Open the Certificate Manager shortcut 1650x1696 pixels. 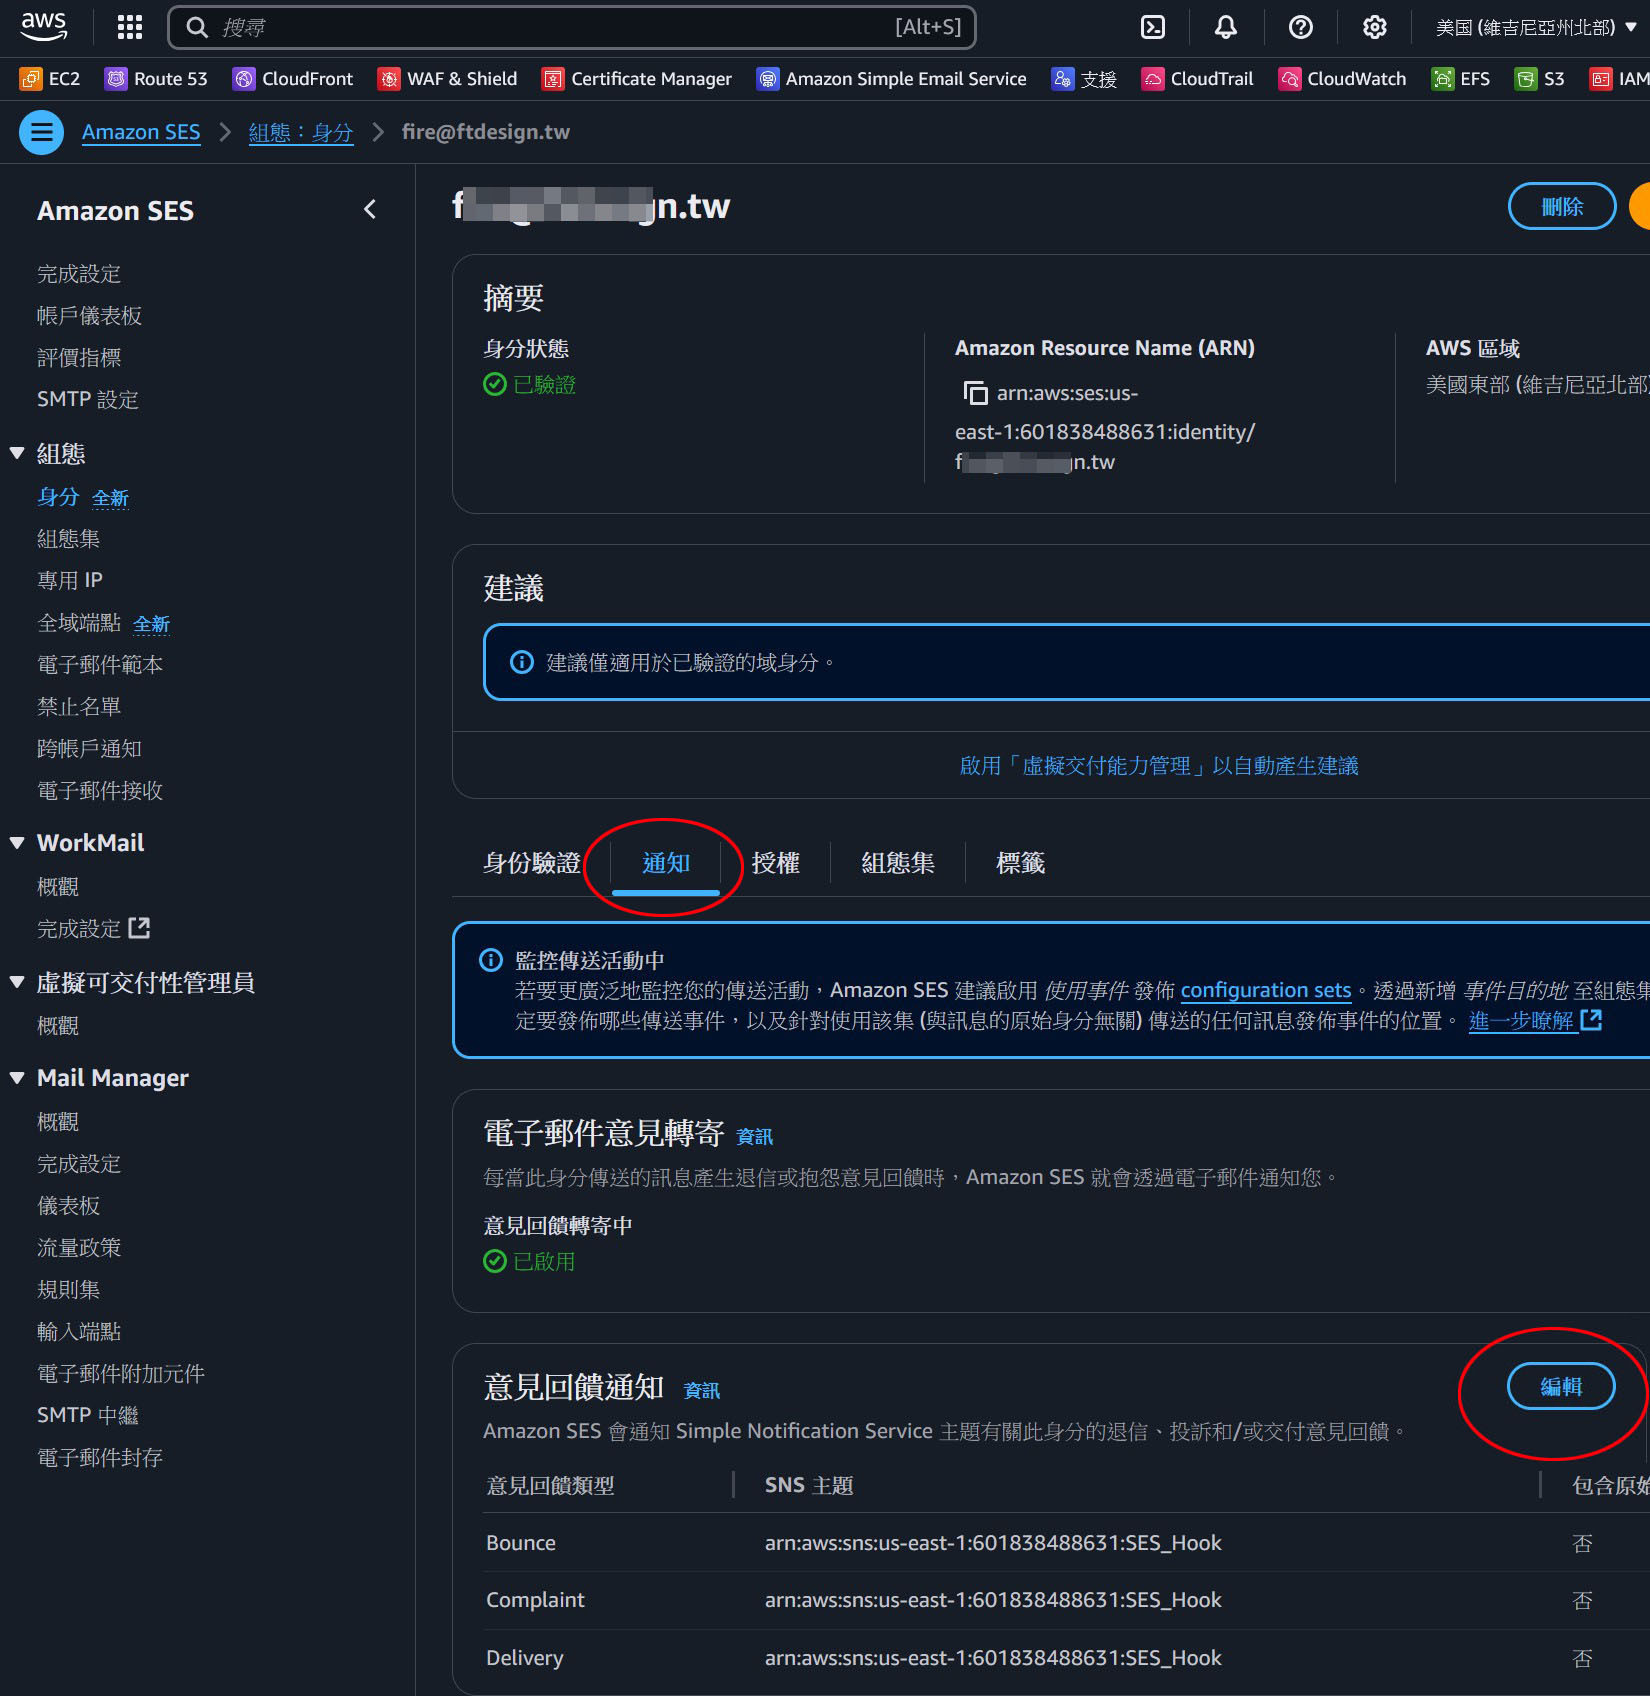637,79
